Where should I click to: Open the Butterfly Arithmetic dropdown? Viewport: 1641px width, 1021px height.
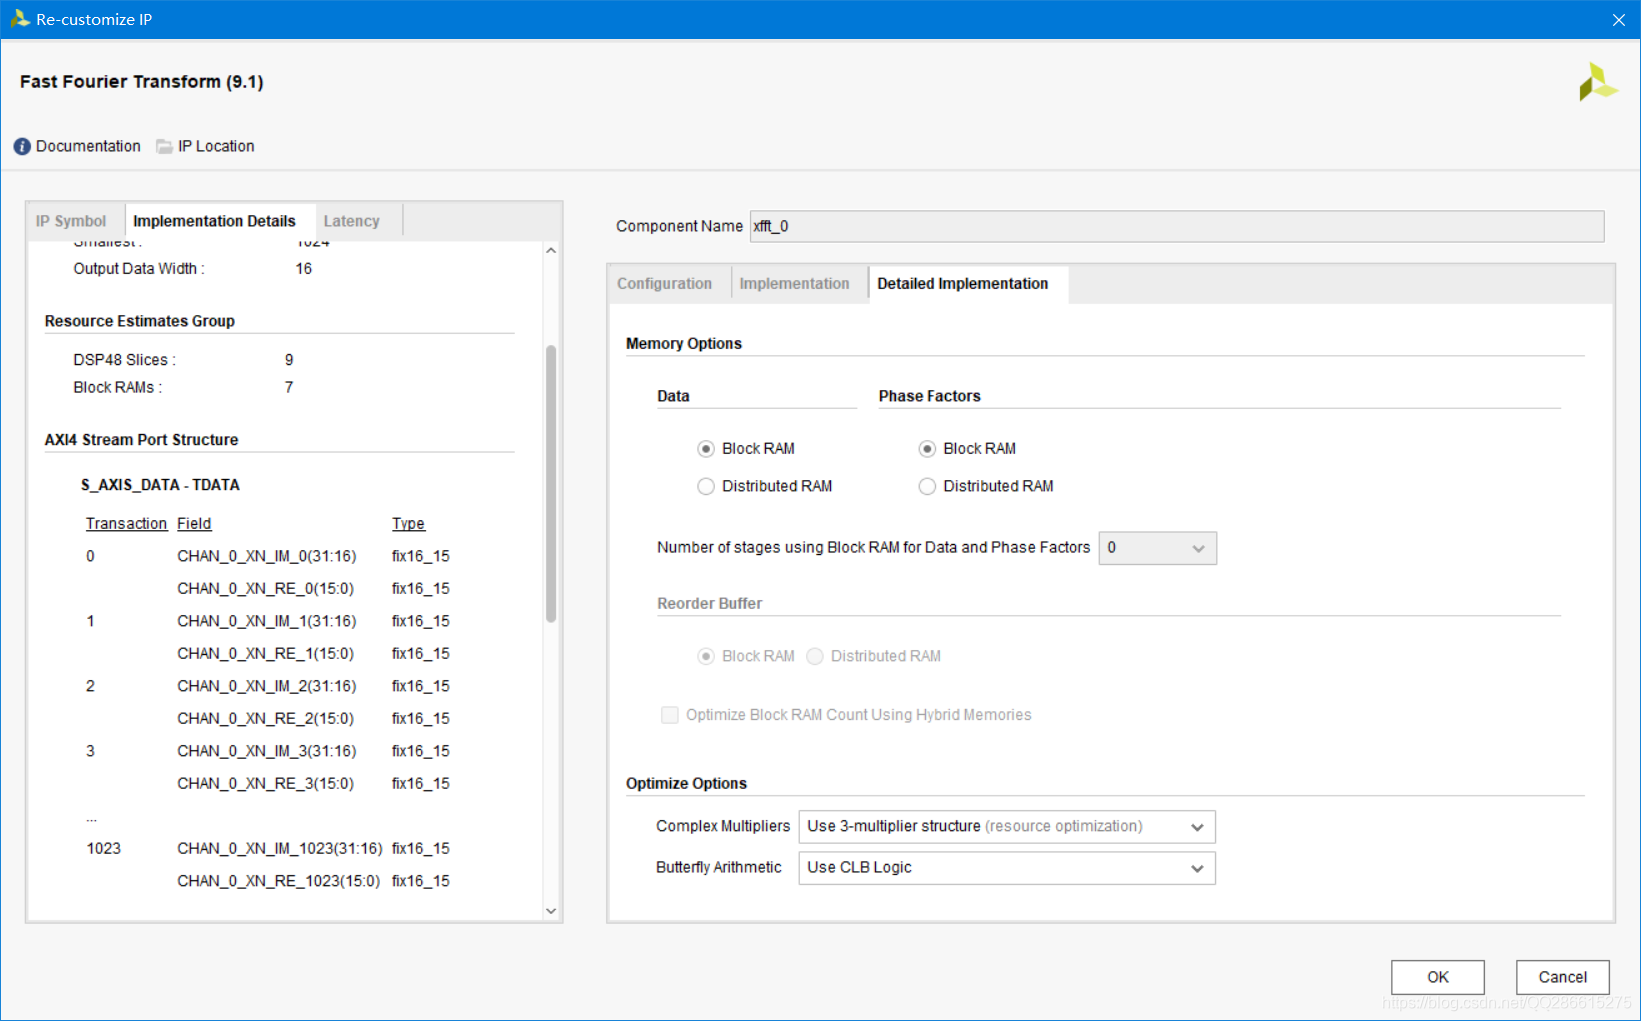[1007, 868]
